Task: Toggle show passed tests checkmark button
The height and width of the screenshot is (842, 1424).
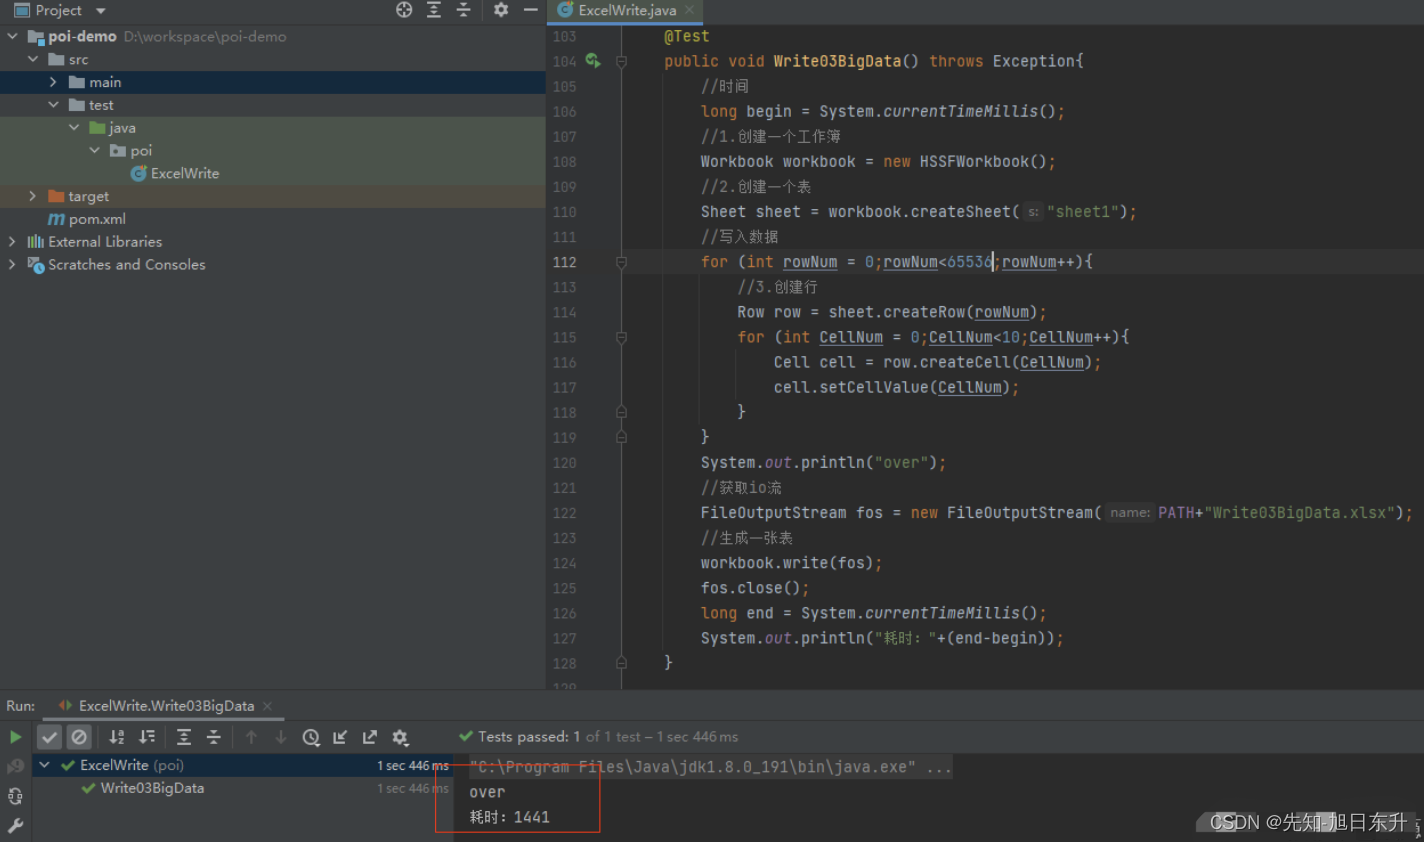Action: tap(49, 737)
